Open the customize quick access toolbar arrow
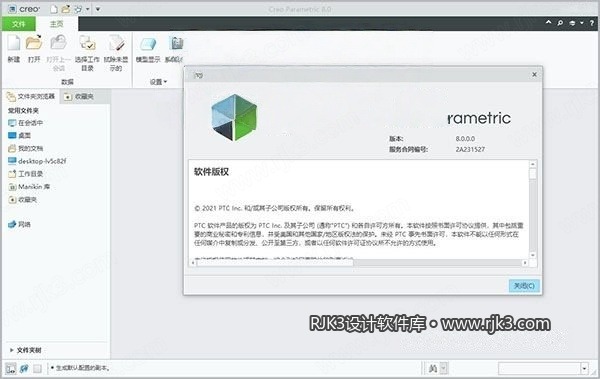This screenshot has width=600, height=379. coord(98,9)
